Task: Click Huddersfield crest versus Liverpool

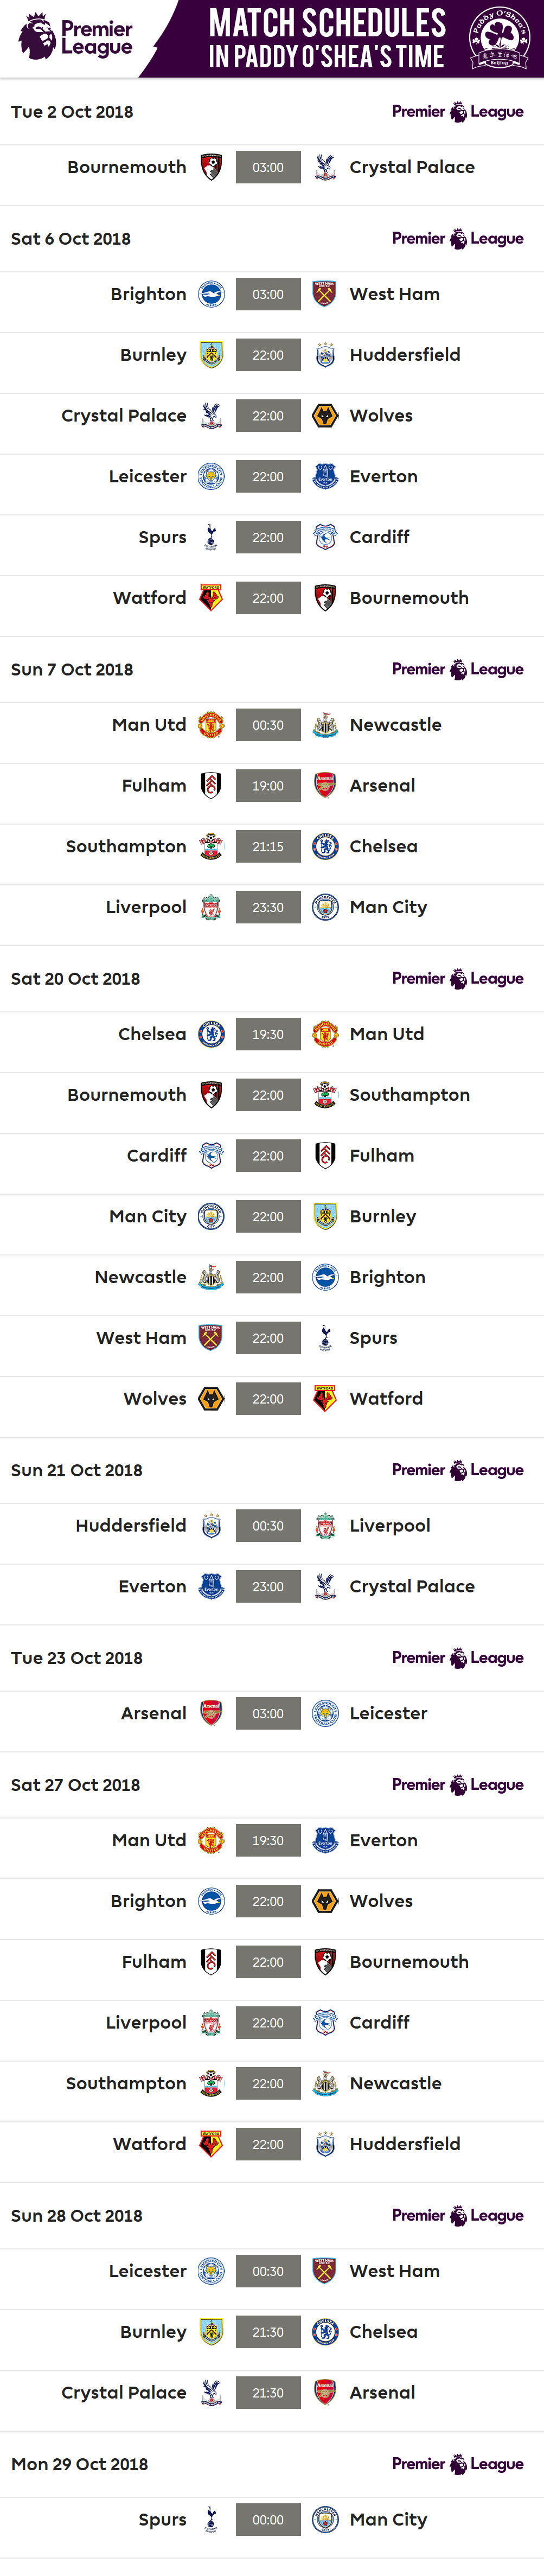Action: point(211,1525)
